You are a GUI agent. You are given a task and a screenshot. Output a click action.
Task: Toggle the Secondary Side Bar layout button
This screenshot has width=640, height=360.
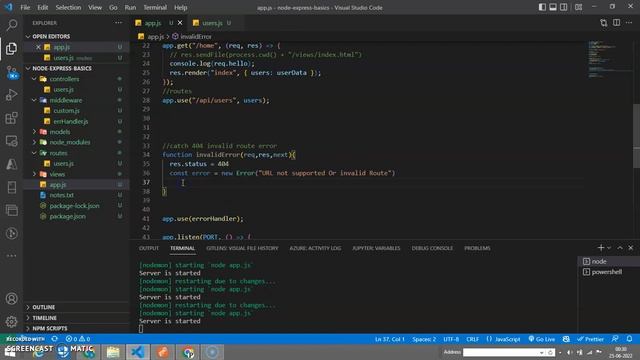pos(564,7)
